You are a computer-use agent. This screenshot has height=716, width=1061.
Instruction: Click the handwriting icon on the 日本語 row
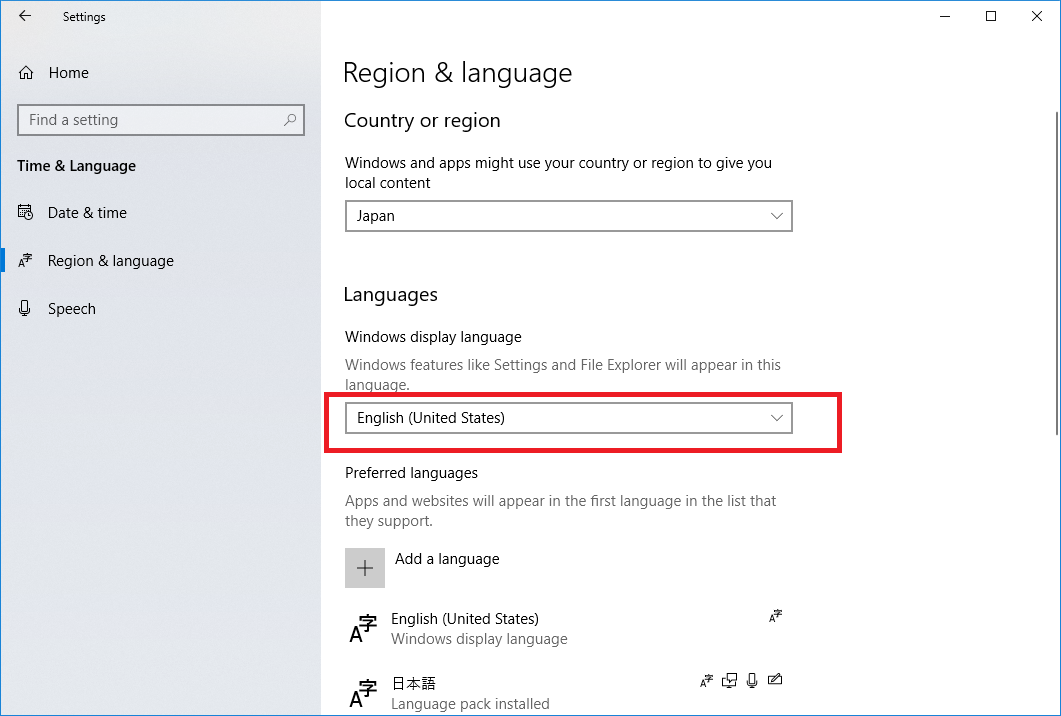[x=775, y=679]
